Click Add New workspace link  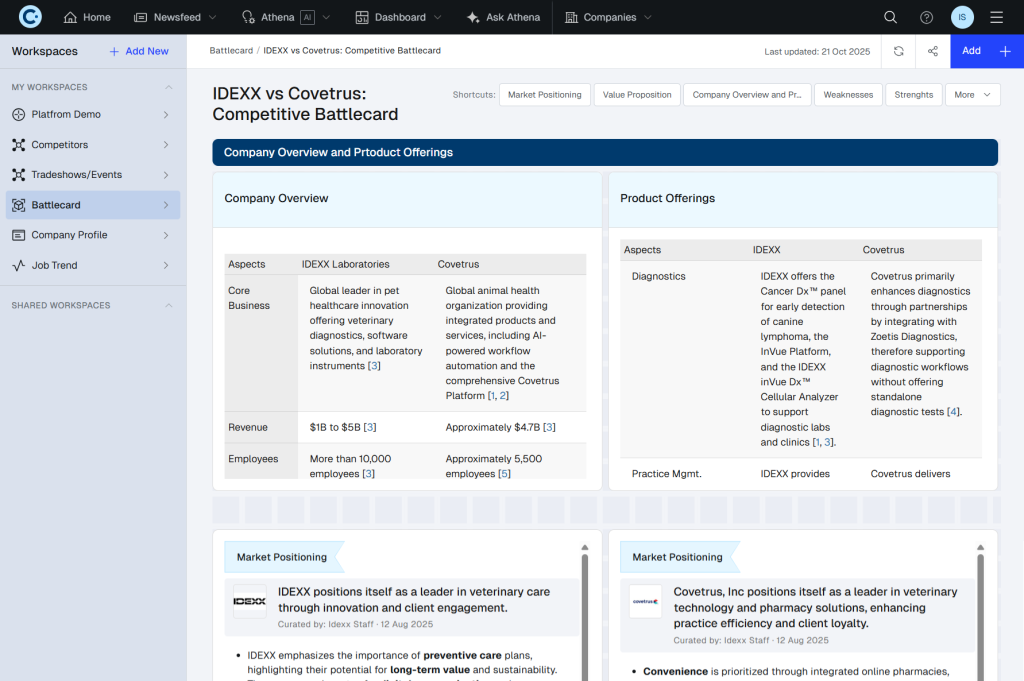click(139, 51)
